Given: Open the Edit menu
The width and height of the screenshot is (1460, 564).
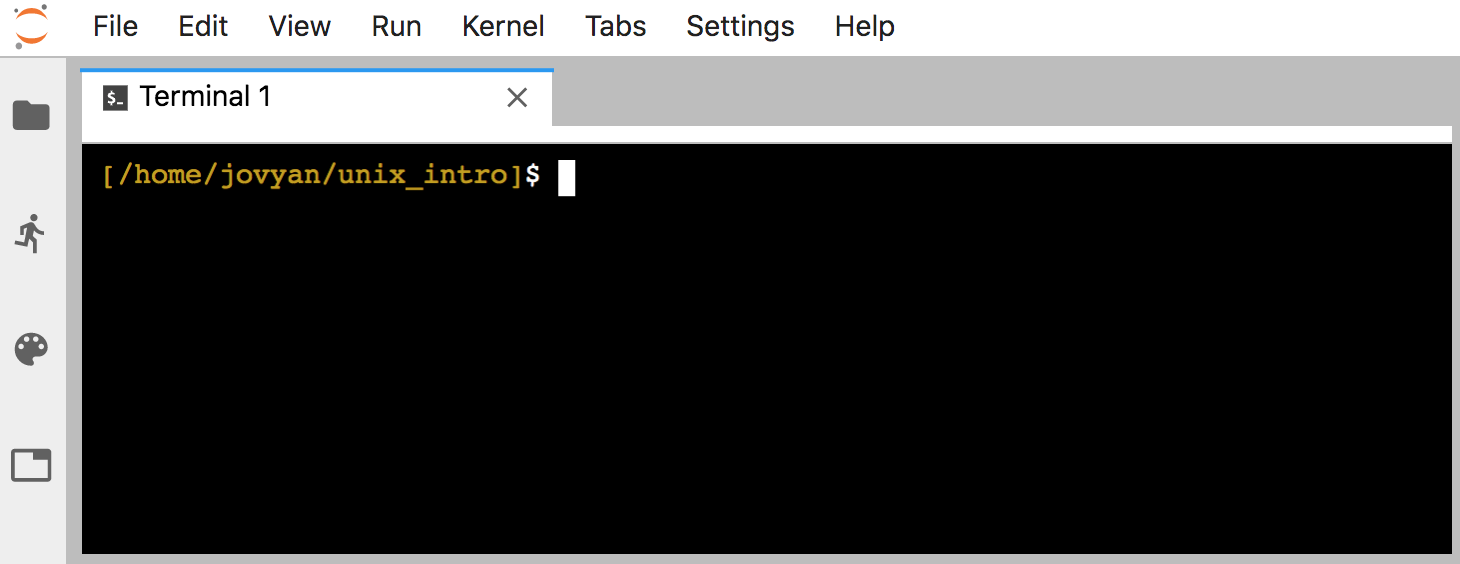Looking at the screenshot, I should click(203, 26).
